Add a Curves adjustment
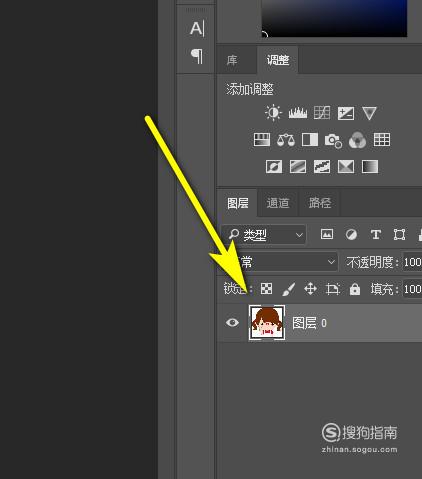The width and height of the screenshot is (422, 479). coord(322,113)
